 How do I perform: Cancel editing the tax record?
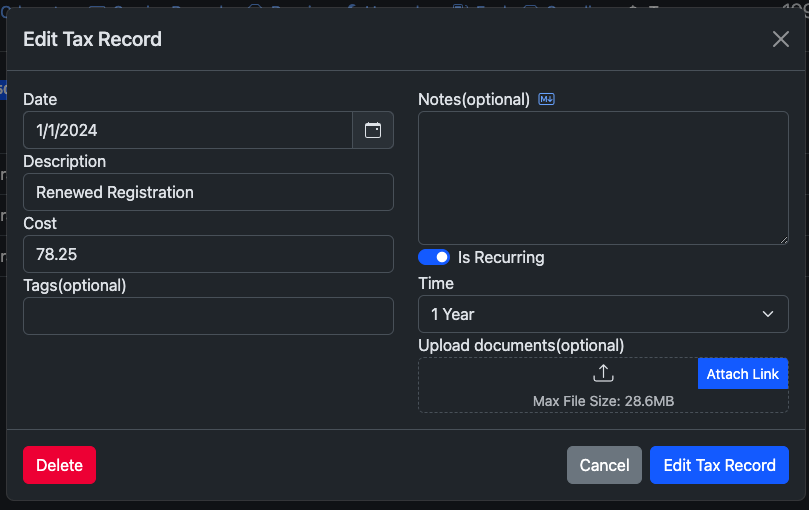(x=604, y=465)
